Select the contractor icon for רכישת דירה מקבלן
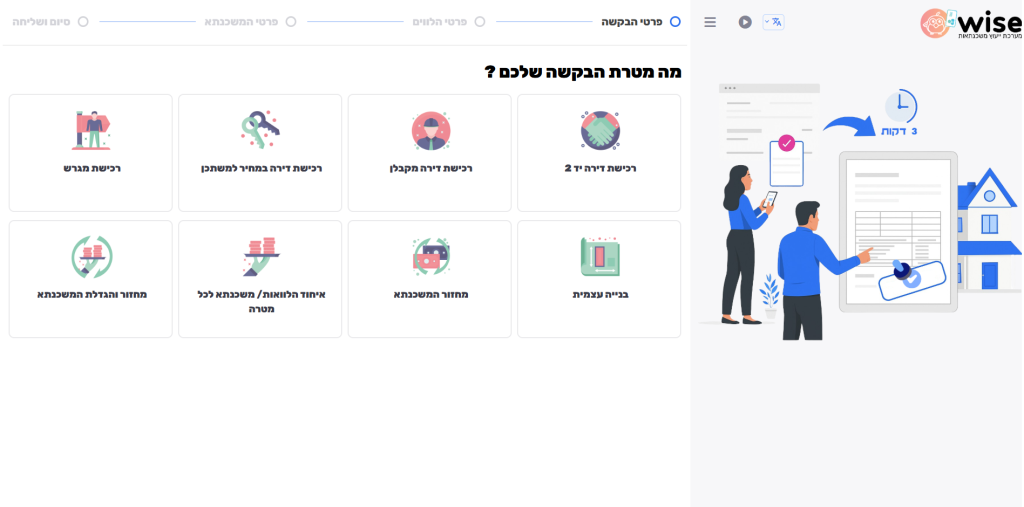The width and height of the screenshot is (1024, 507). (x=431, y=130)
